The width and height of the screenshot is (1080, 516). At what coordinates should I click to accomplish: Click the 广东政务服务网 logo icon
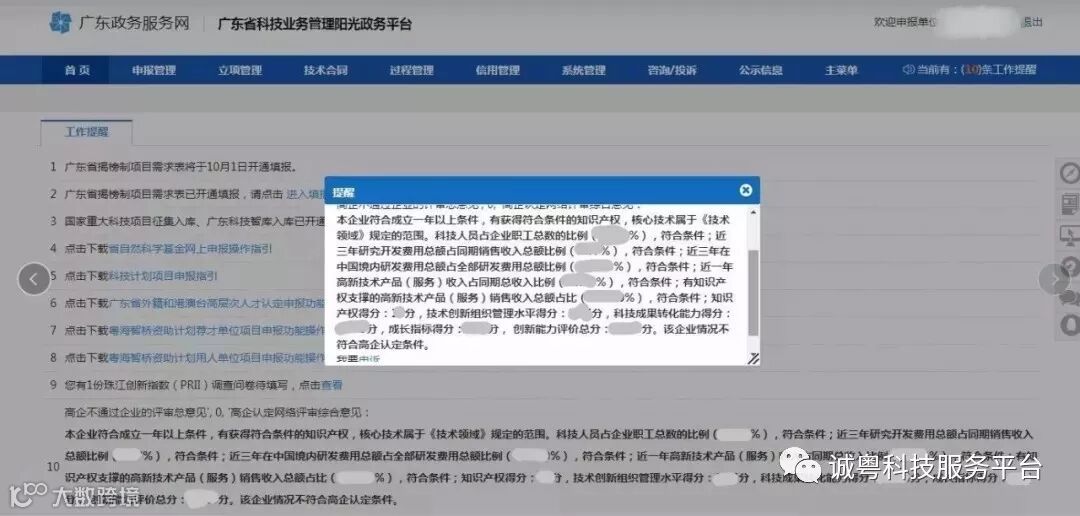(x=60, y=22)
